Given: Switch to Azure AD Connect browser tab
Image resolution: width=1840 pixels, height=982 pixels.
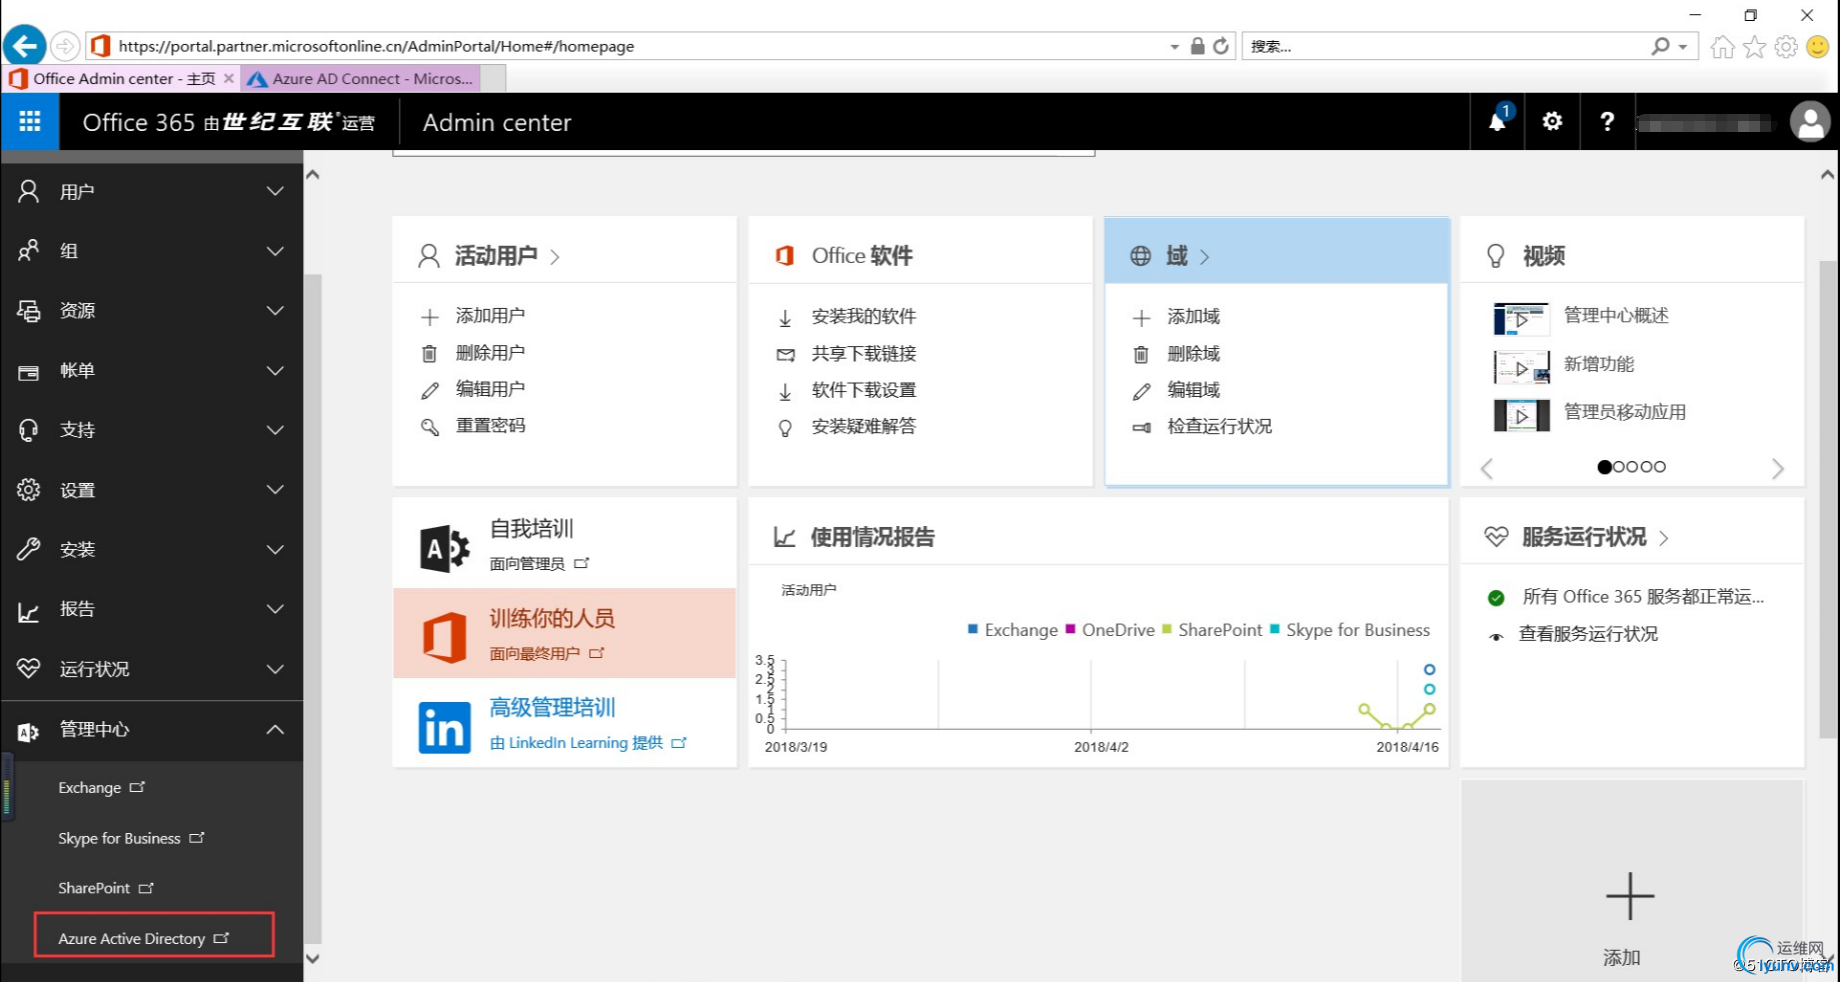Looking at the screenshot, I should click(362, 78).
